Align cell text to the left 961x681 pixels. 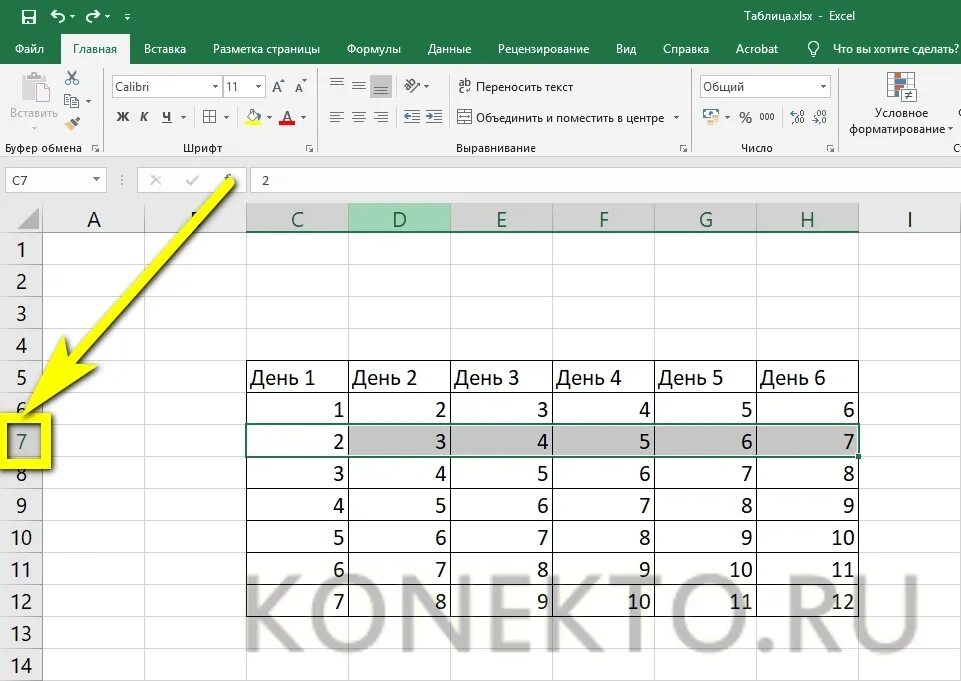pos(336,116)
